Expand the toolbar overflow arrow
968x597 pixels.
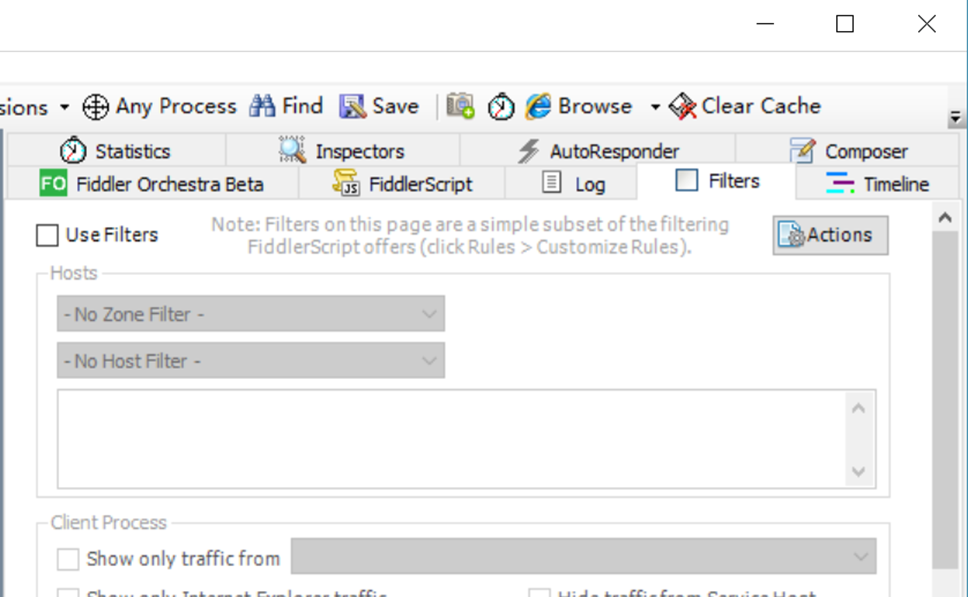tap(955, 117)
